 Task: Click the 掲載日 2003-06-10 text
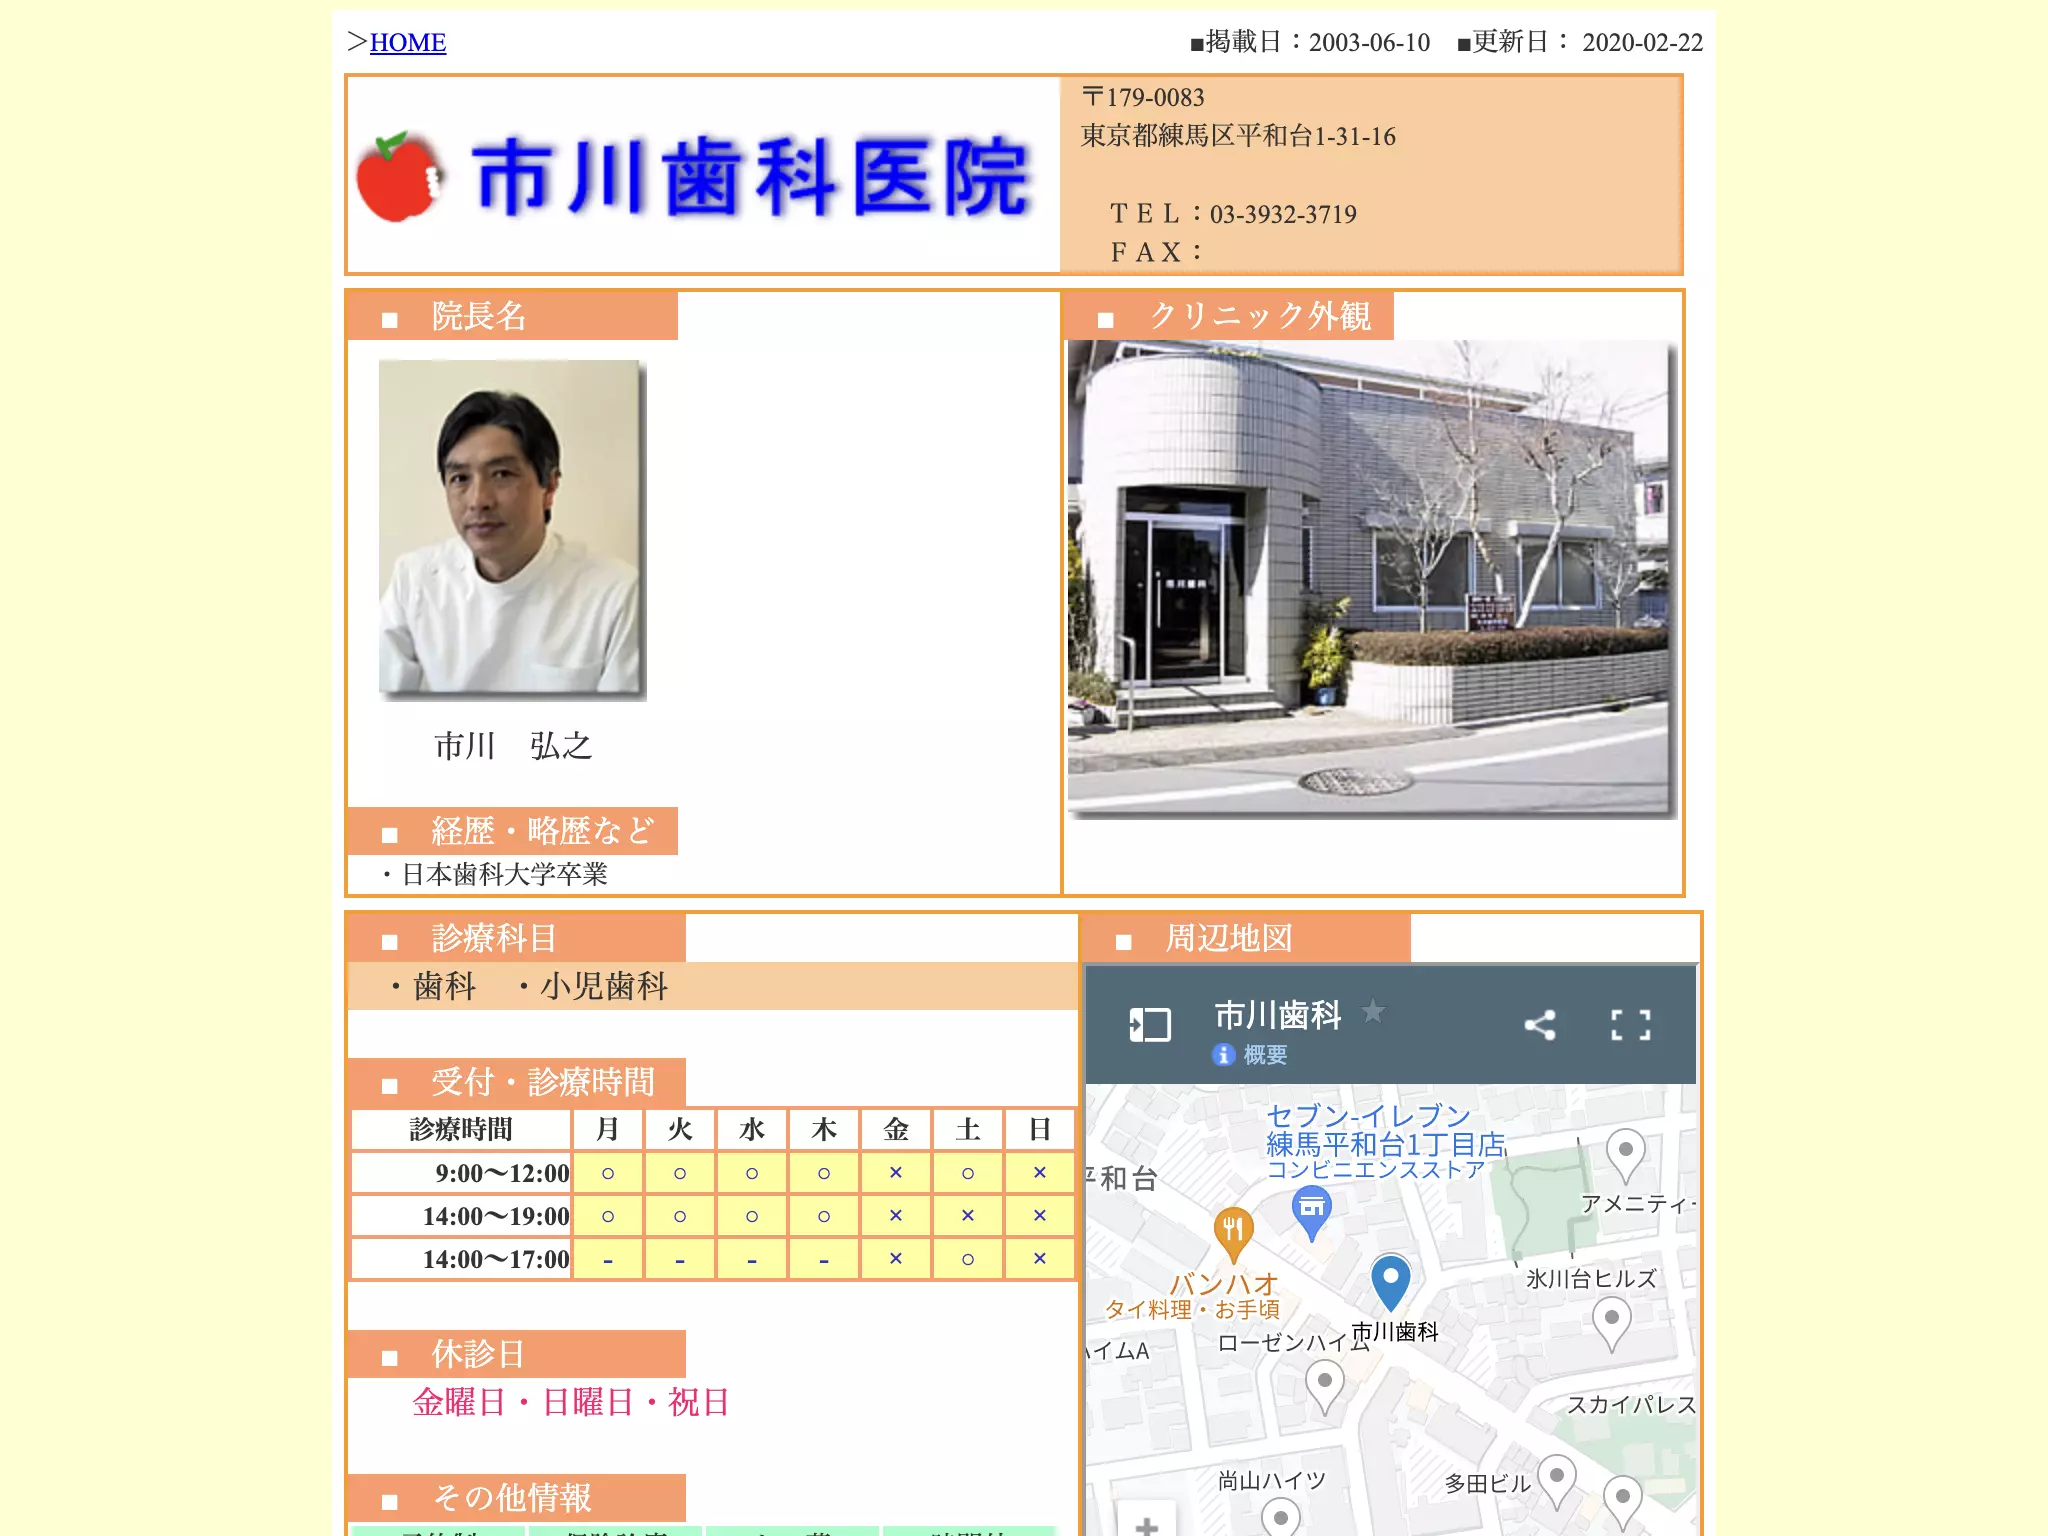[x=1310, y=42]
